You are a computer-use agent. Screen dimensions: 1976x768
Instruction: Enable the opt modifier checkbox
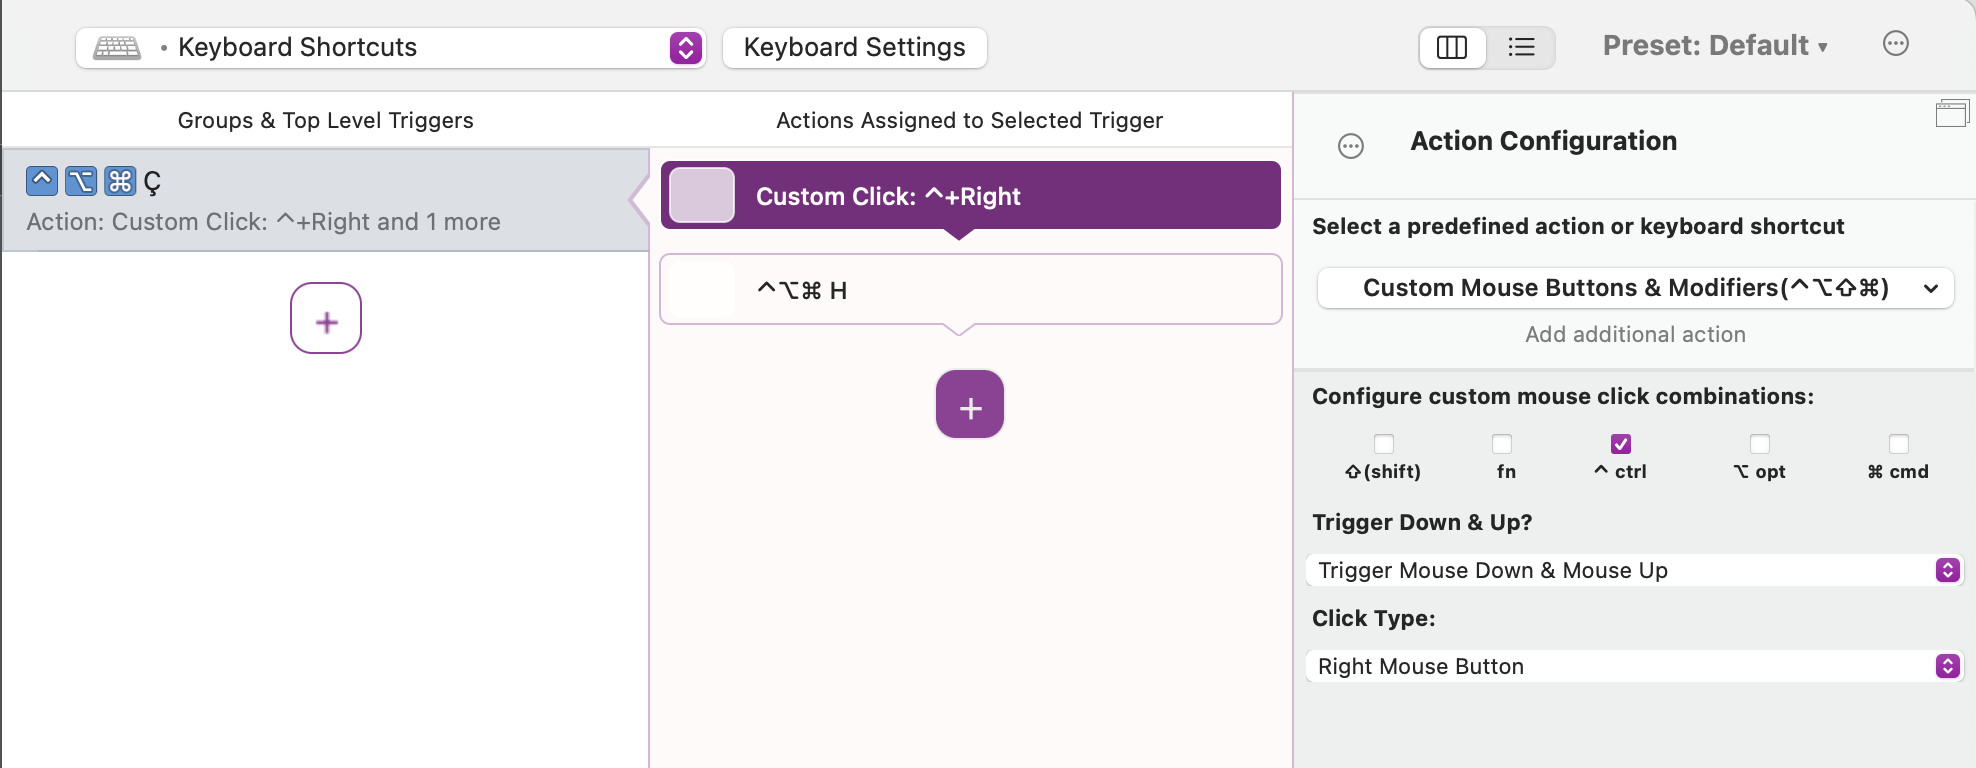coord(1760,444)
